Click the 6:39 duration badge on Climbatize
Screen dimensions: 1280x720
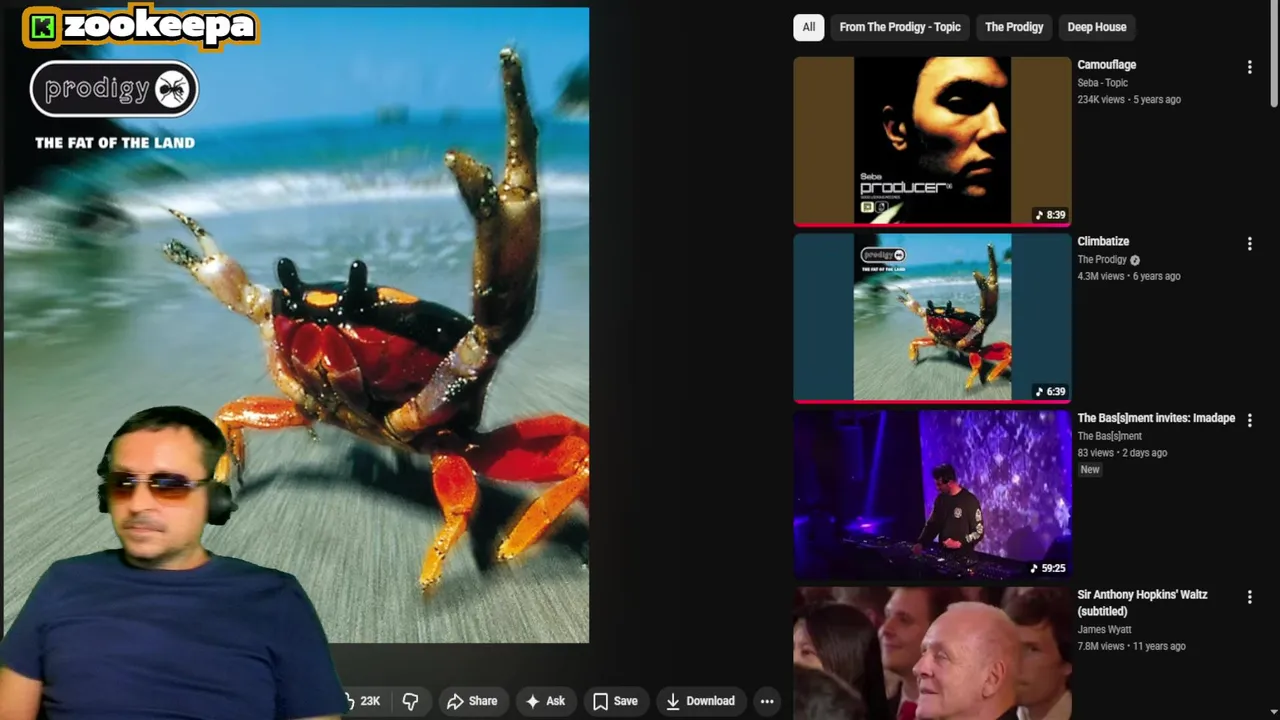1050,391
